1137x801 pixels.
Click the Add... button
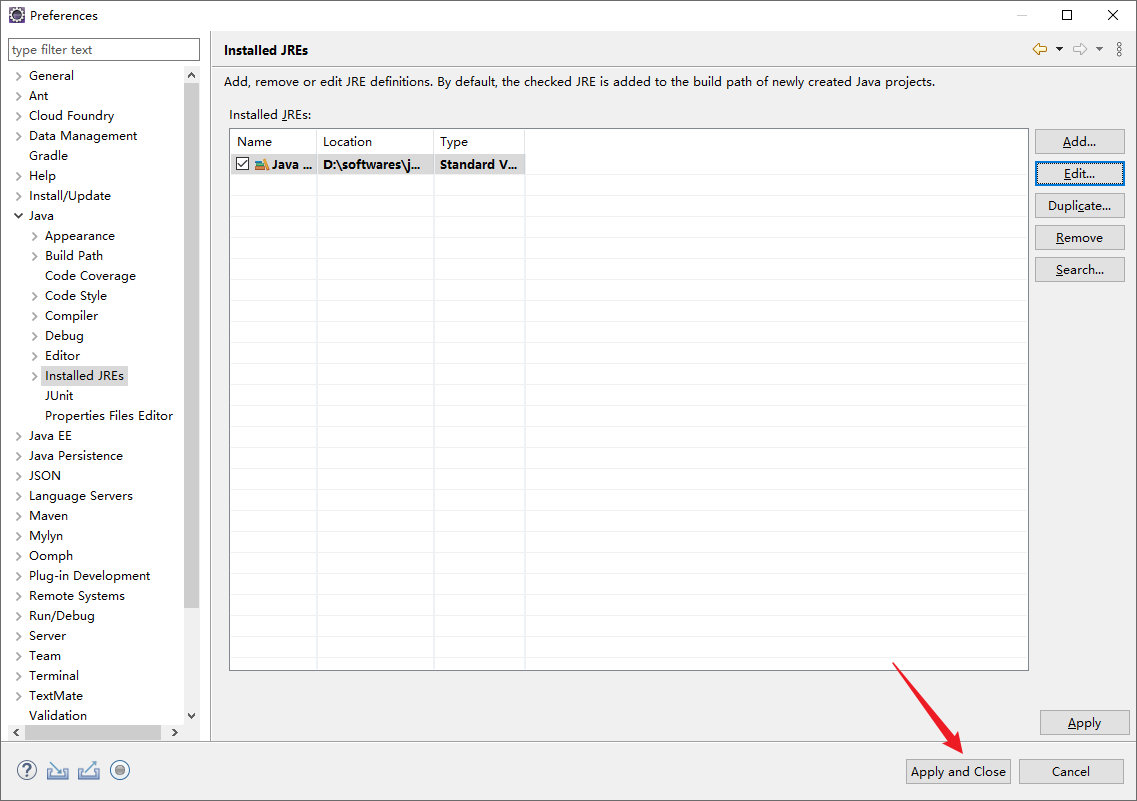[x=1079, y=142]
